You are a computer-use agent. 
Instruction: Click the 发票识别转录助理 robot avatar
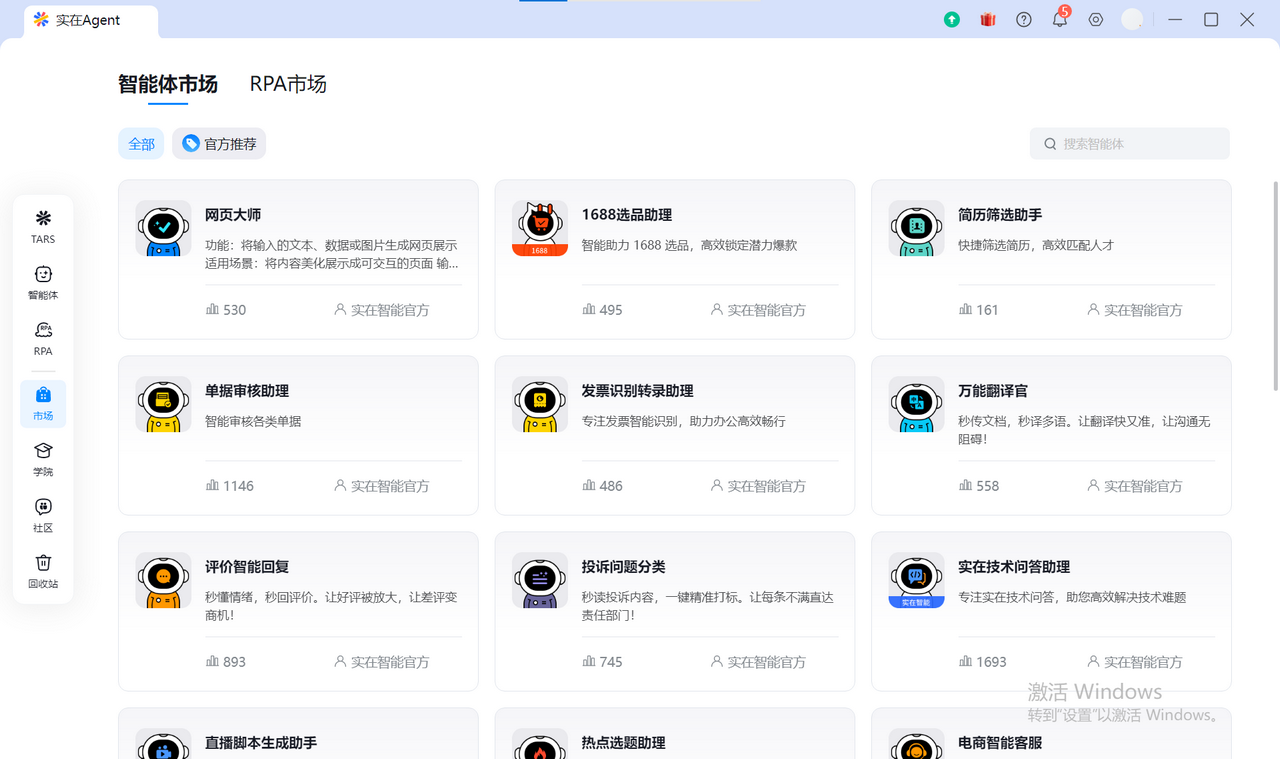540,404
